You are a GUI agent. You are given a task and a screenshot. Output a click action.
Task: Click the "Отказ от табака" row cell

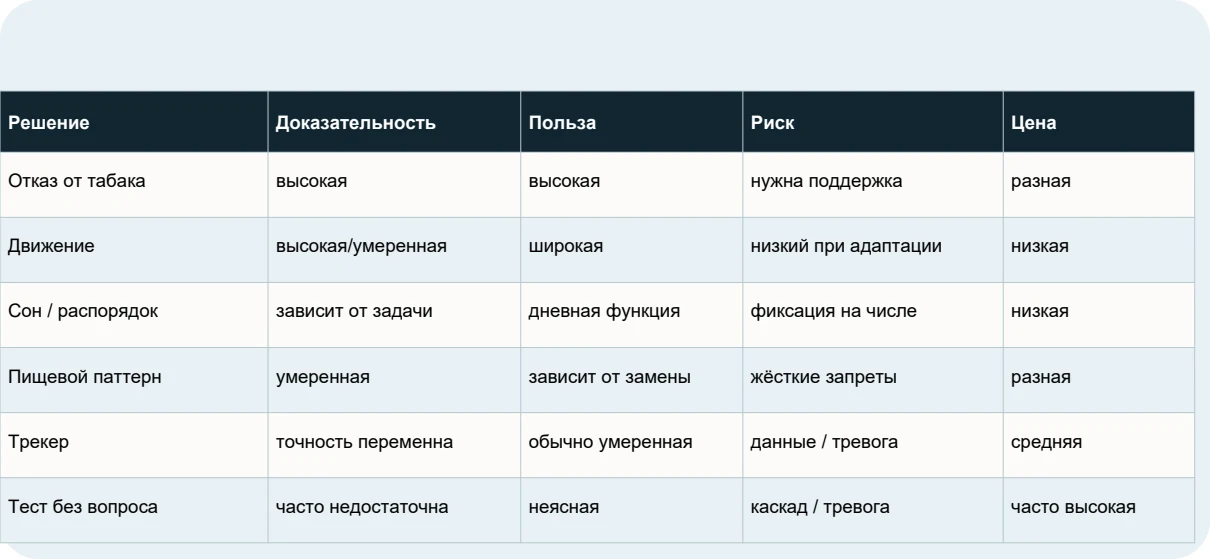(134, 183)
